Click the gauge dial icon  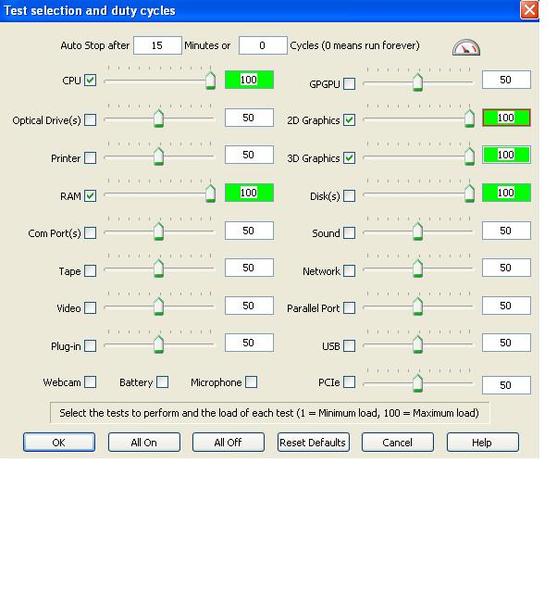[466, 48]
